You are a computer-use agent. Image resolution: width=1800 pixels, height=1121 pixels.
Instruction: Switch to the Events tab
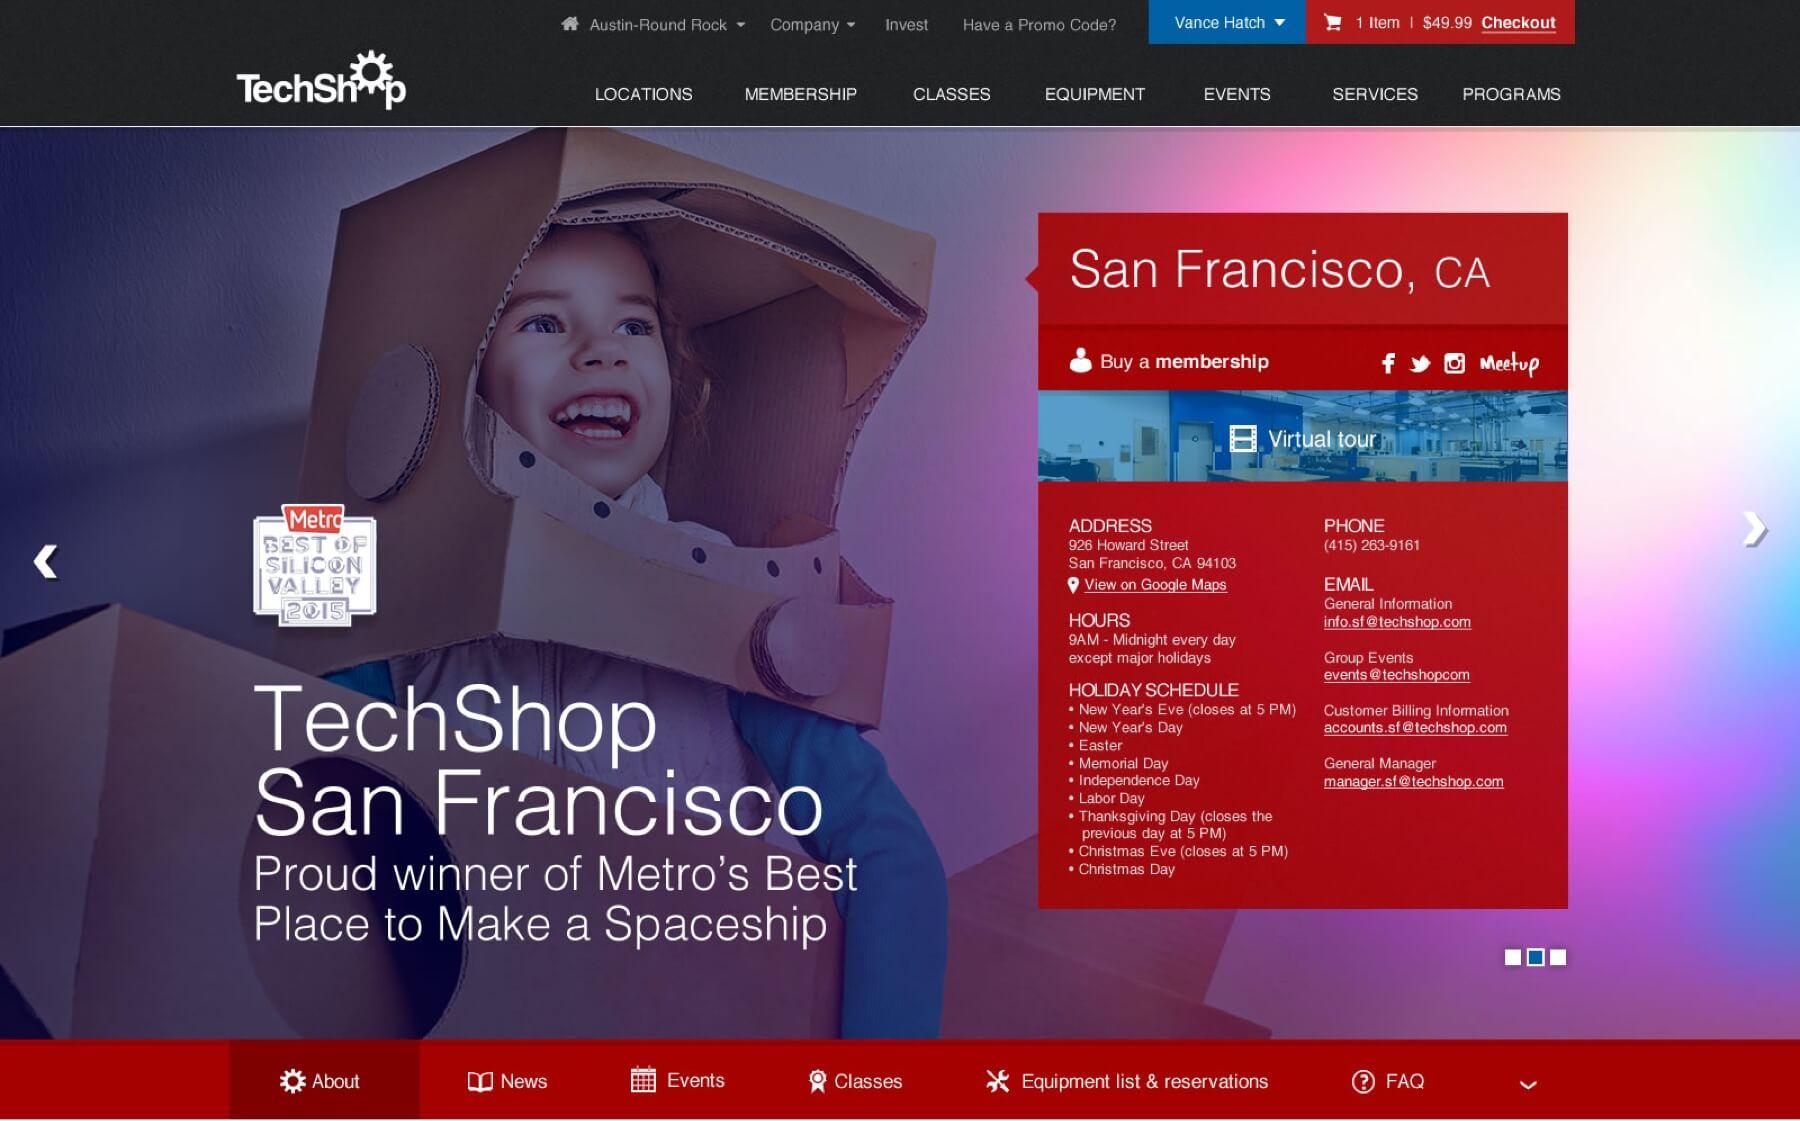(677, 1080)
